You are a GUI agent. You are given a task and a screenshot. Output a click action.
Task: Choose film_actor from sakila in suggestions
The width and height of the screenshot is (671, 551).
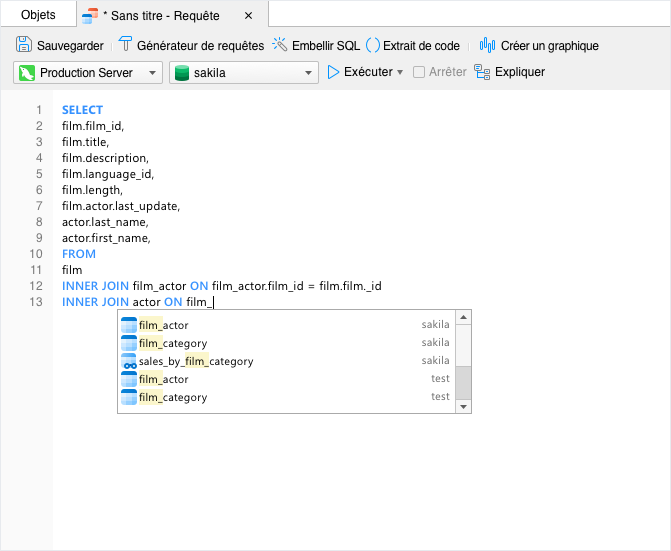[x=286, y=325]
